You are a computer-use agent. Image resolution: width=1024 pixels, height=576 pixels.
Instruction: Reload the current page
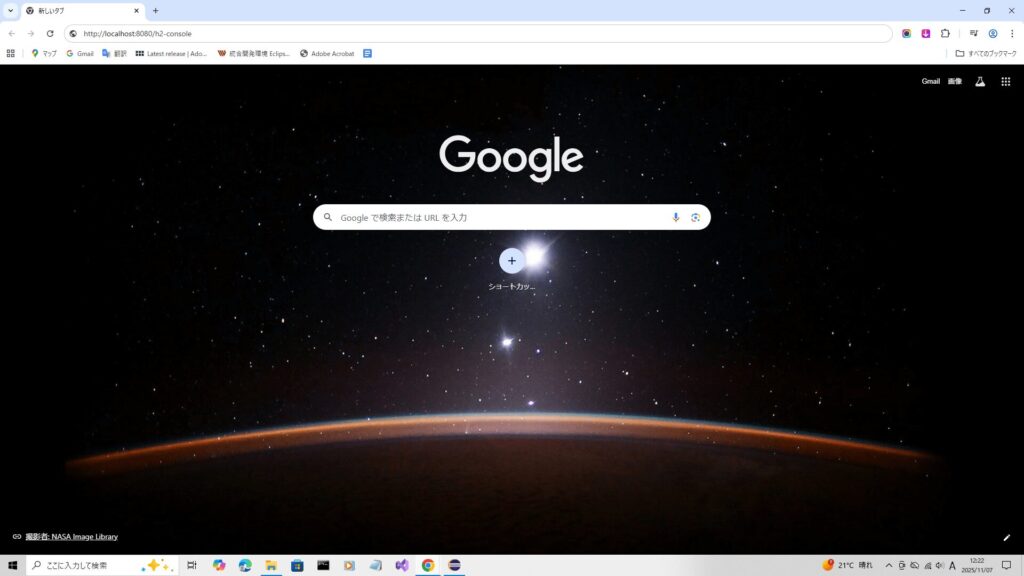coord(50,33)
